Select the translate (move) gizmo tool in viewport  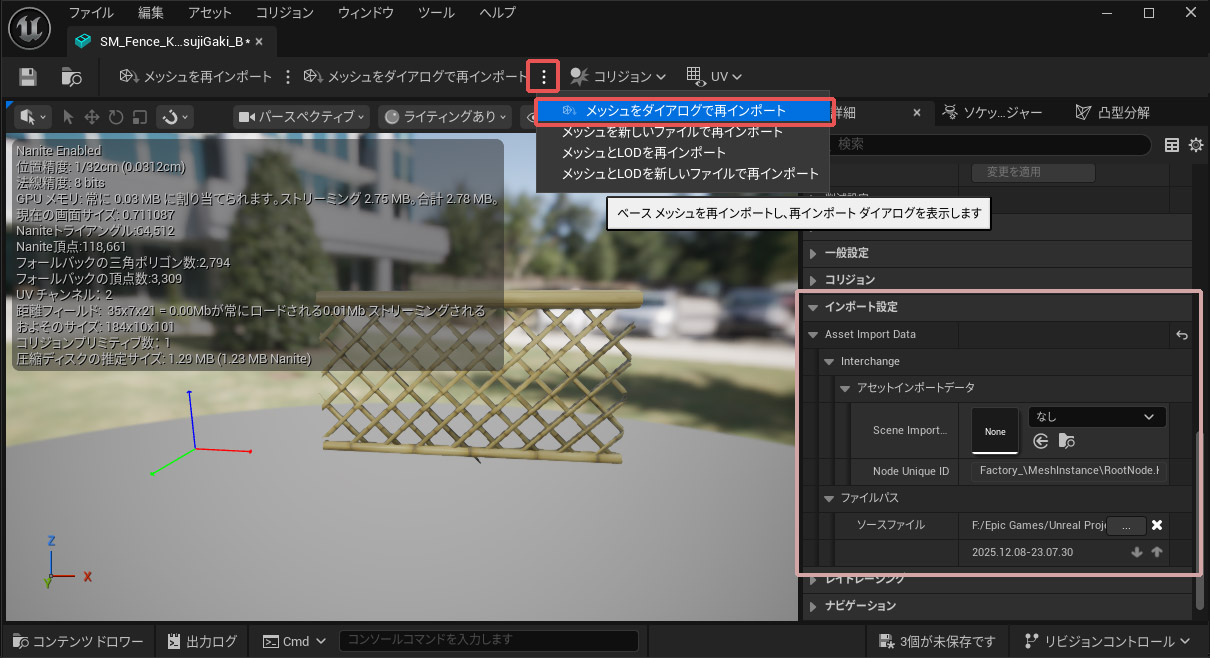coord(92,117)
